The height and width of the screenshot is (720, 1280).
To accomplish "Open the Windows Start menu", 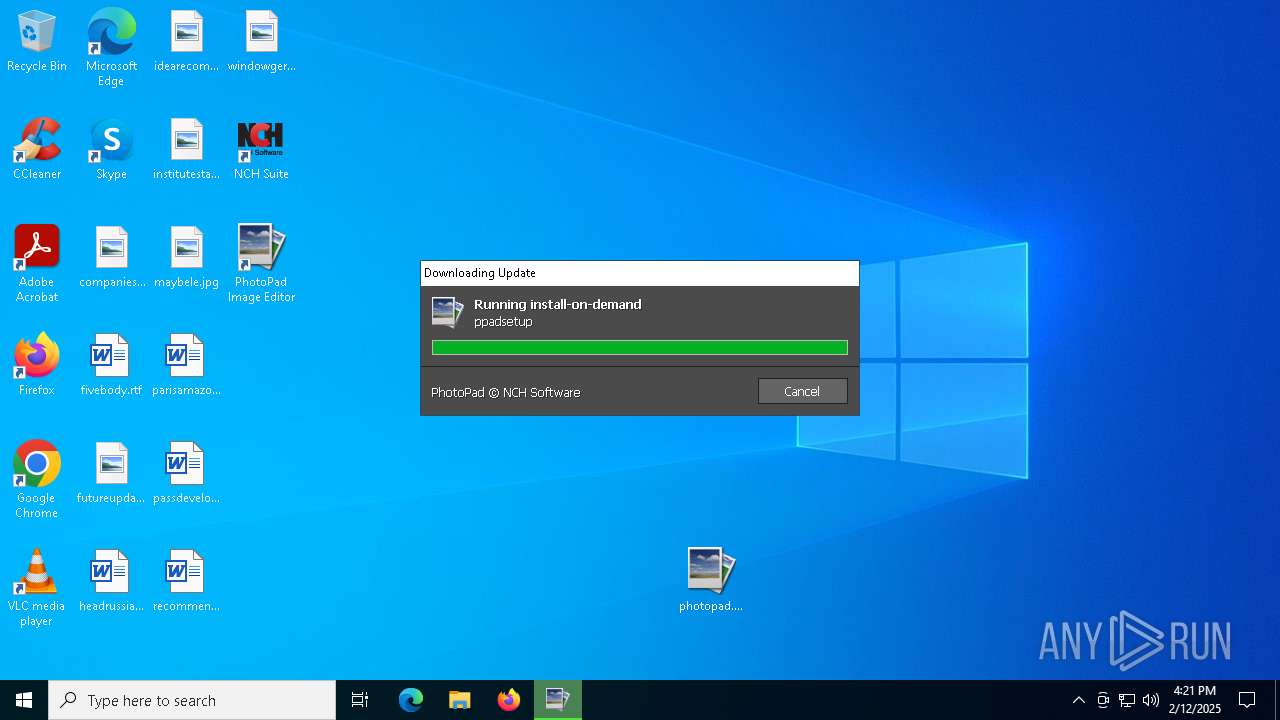I will (x=24, y=700).
